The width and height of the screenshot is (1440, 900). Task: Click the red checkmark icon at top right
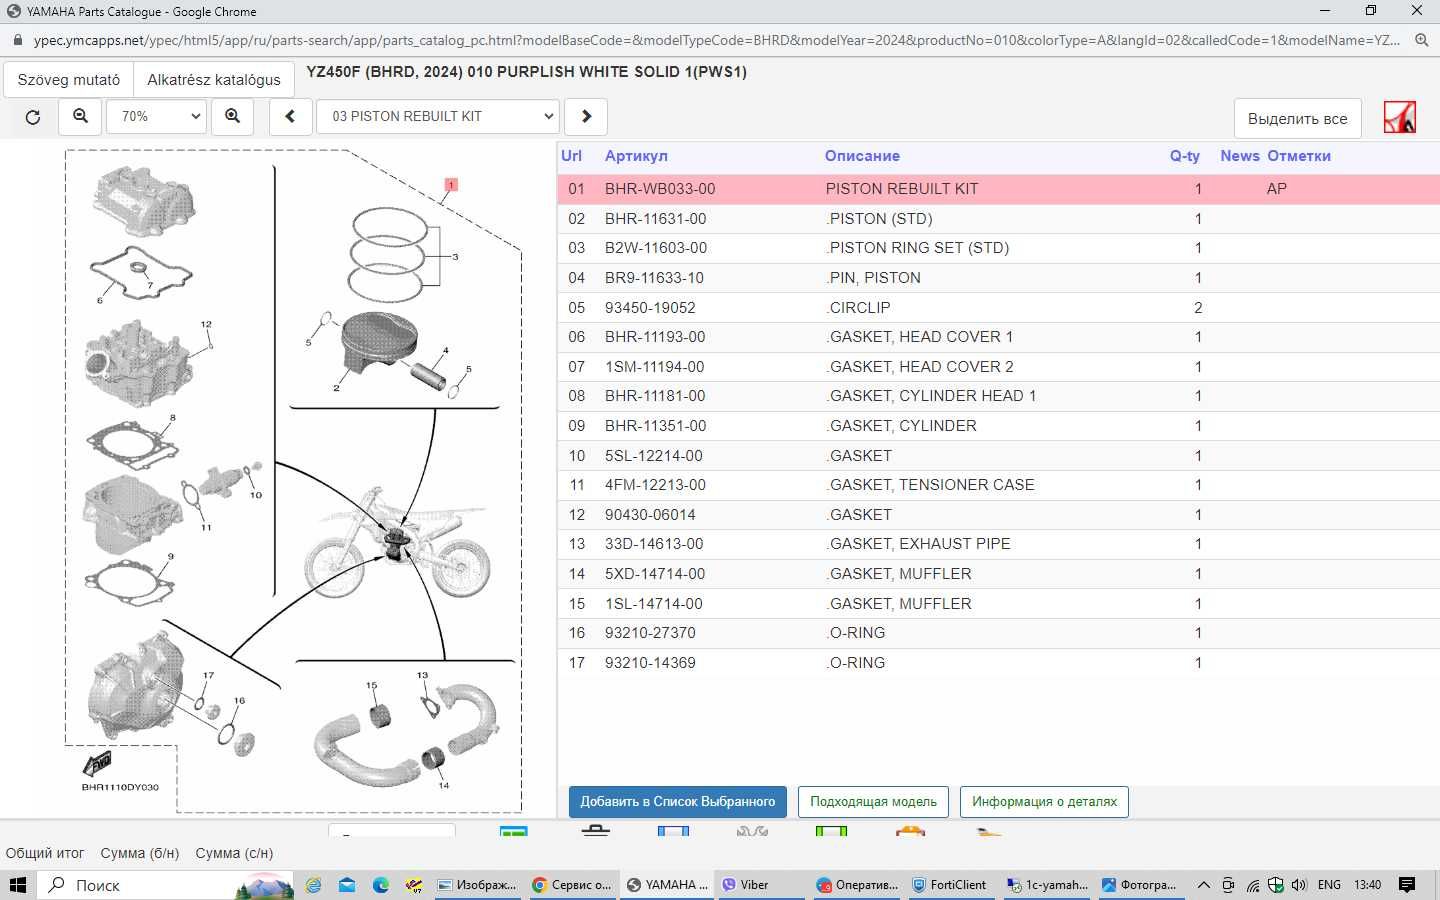pos(1399,117)
